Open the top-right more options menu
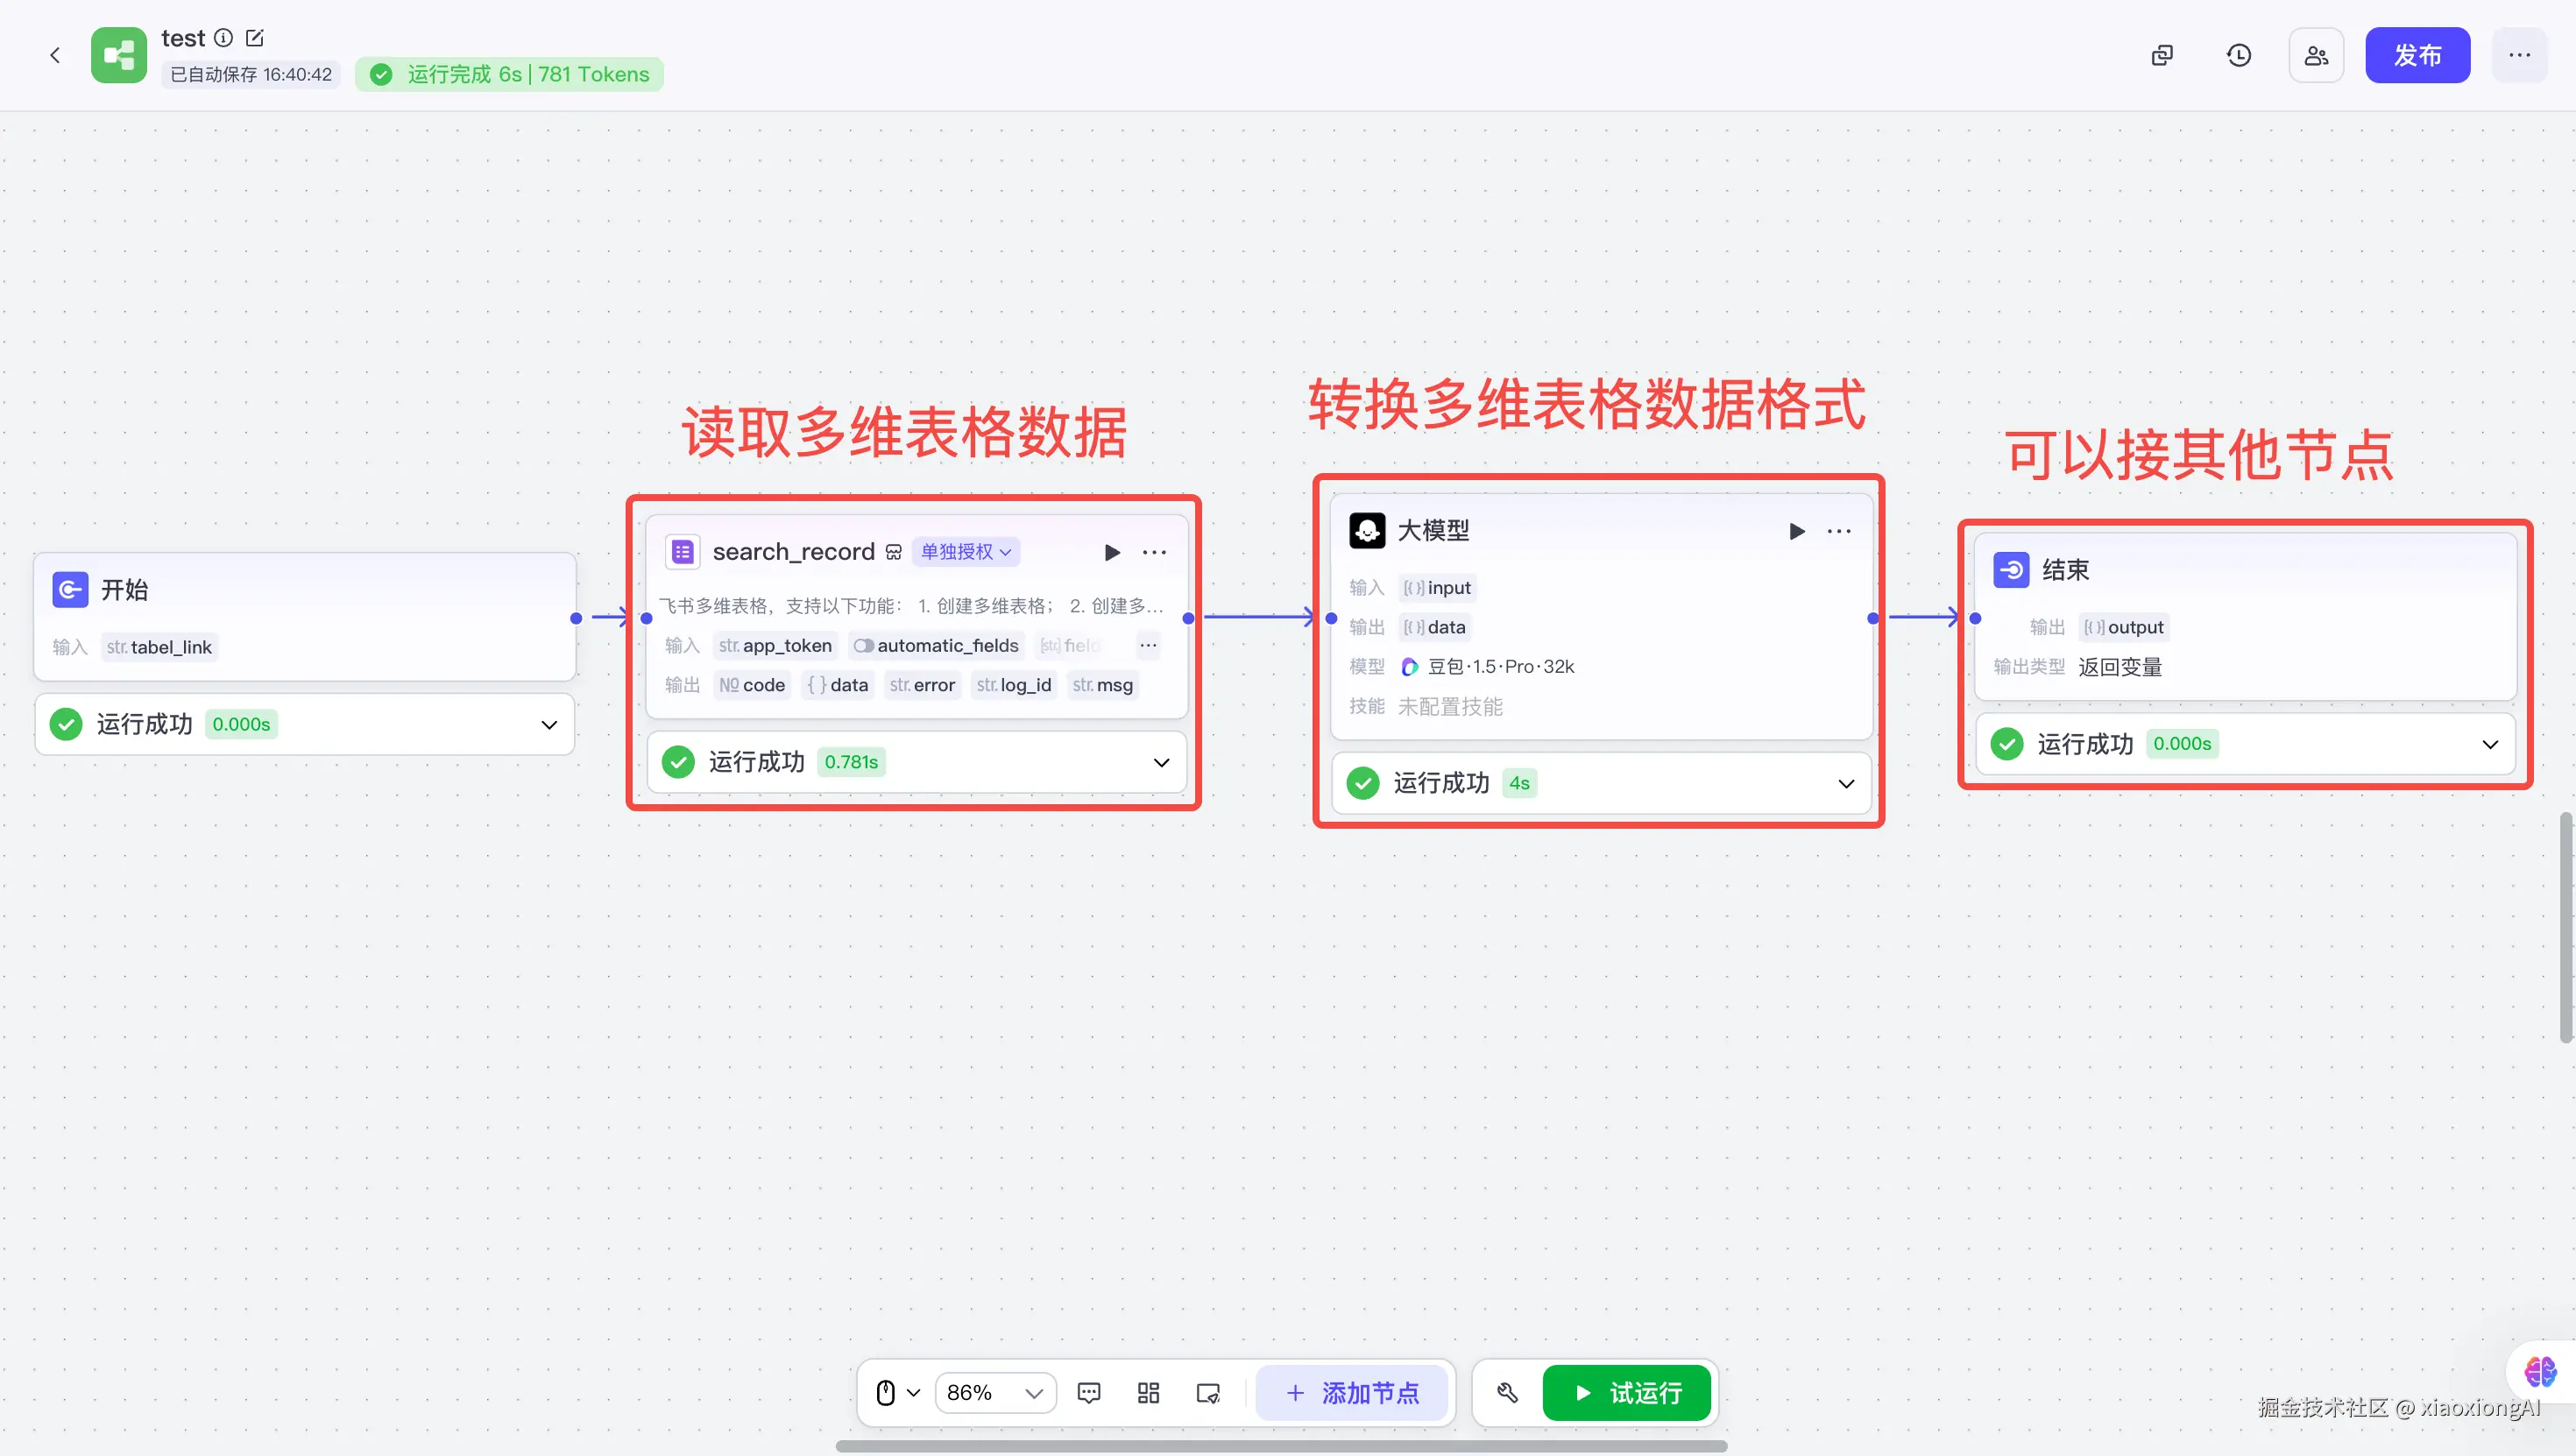2576x1456 pixels. 2519,55
